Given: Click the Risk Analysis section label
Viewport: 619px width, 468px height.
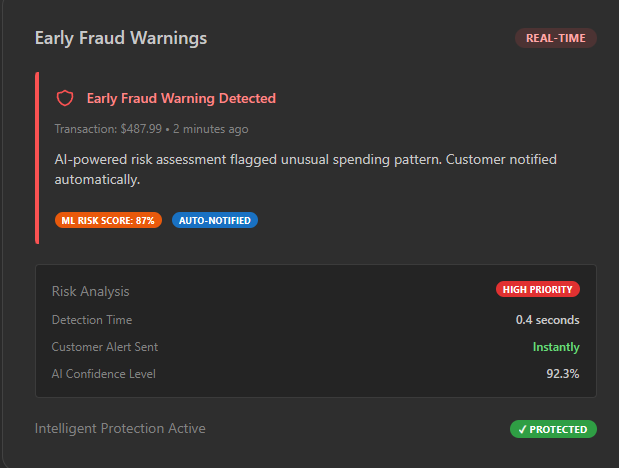Looking at the screenshot, I should coord(90,291).
